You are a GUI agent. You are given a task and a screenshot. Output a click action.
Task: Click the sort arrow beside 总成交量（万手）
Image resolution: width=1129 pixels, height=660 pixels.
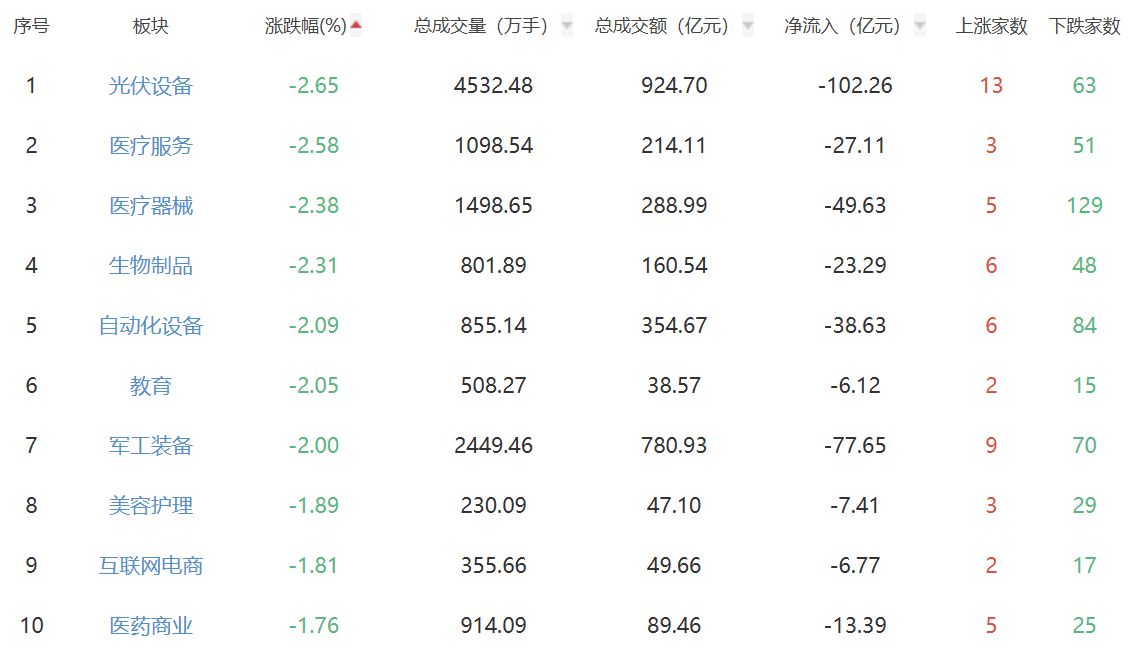[567, 26]
